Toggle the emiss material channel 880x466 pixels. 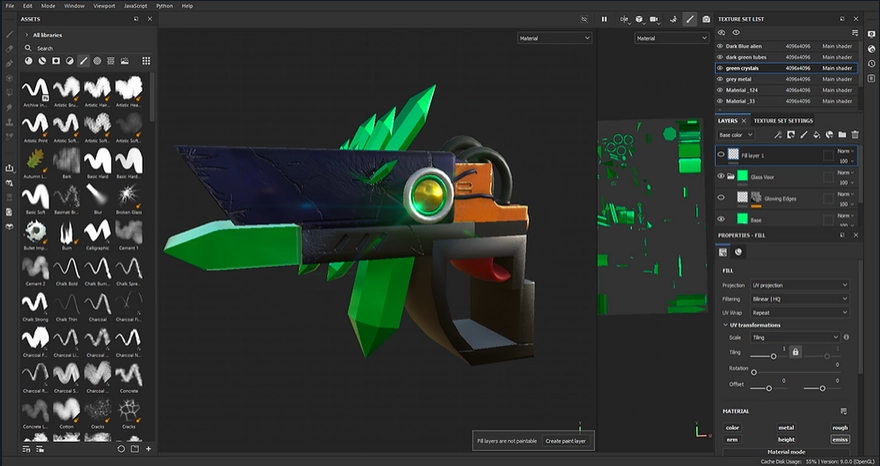click(x=839, y=439)
